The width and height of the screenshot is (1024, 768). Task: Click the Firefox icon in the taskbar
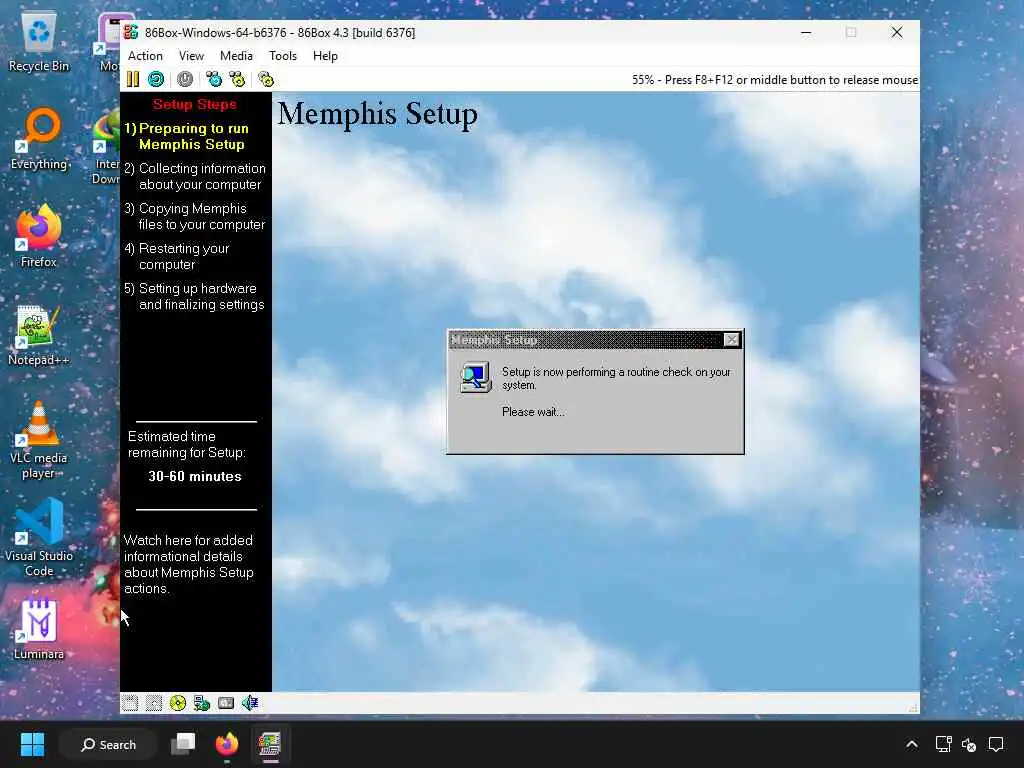point(227,744)
